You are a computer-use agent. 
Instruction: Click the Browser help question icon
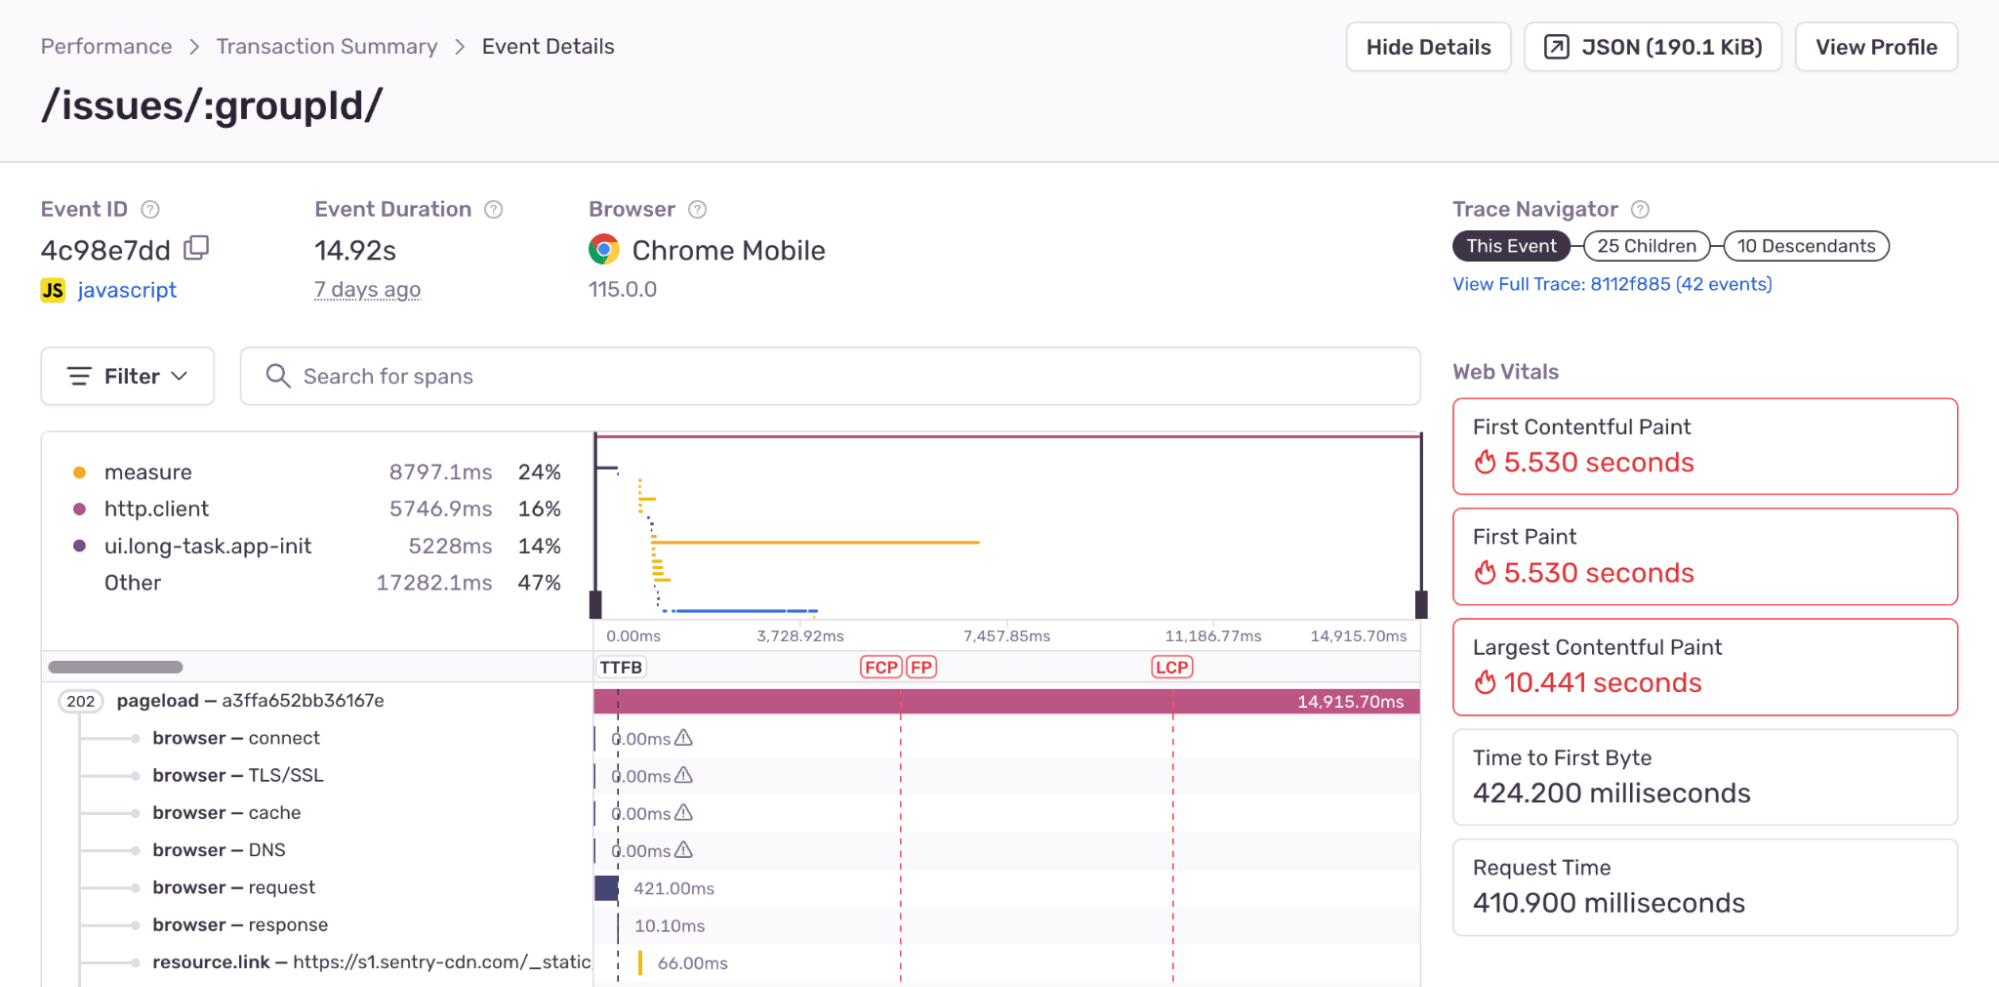(697, 209)
